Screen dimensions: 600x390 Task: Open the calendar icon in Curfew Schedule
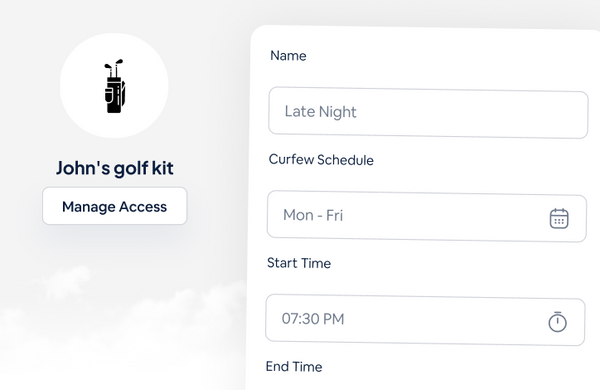click(x=559, y=219)
